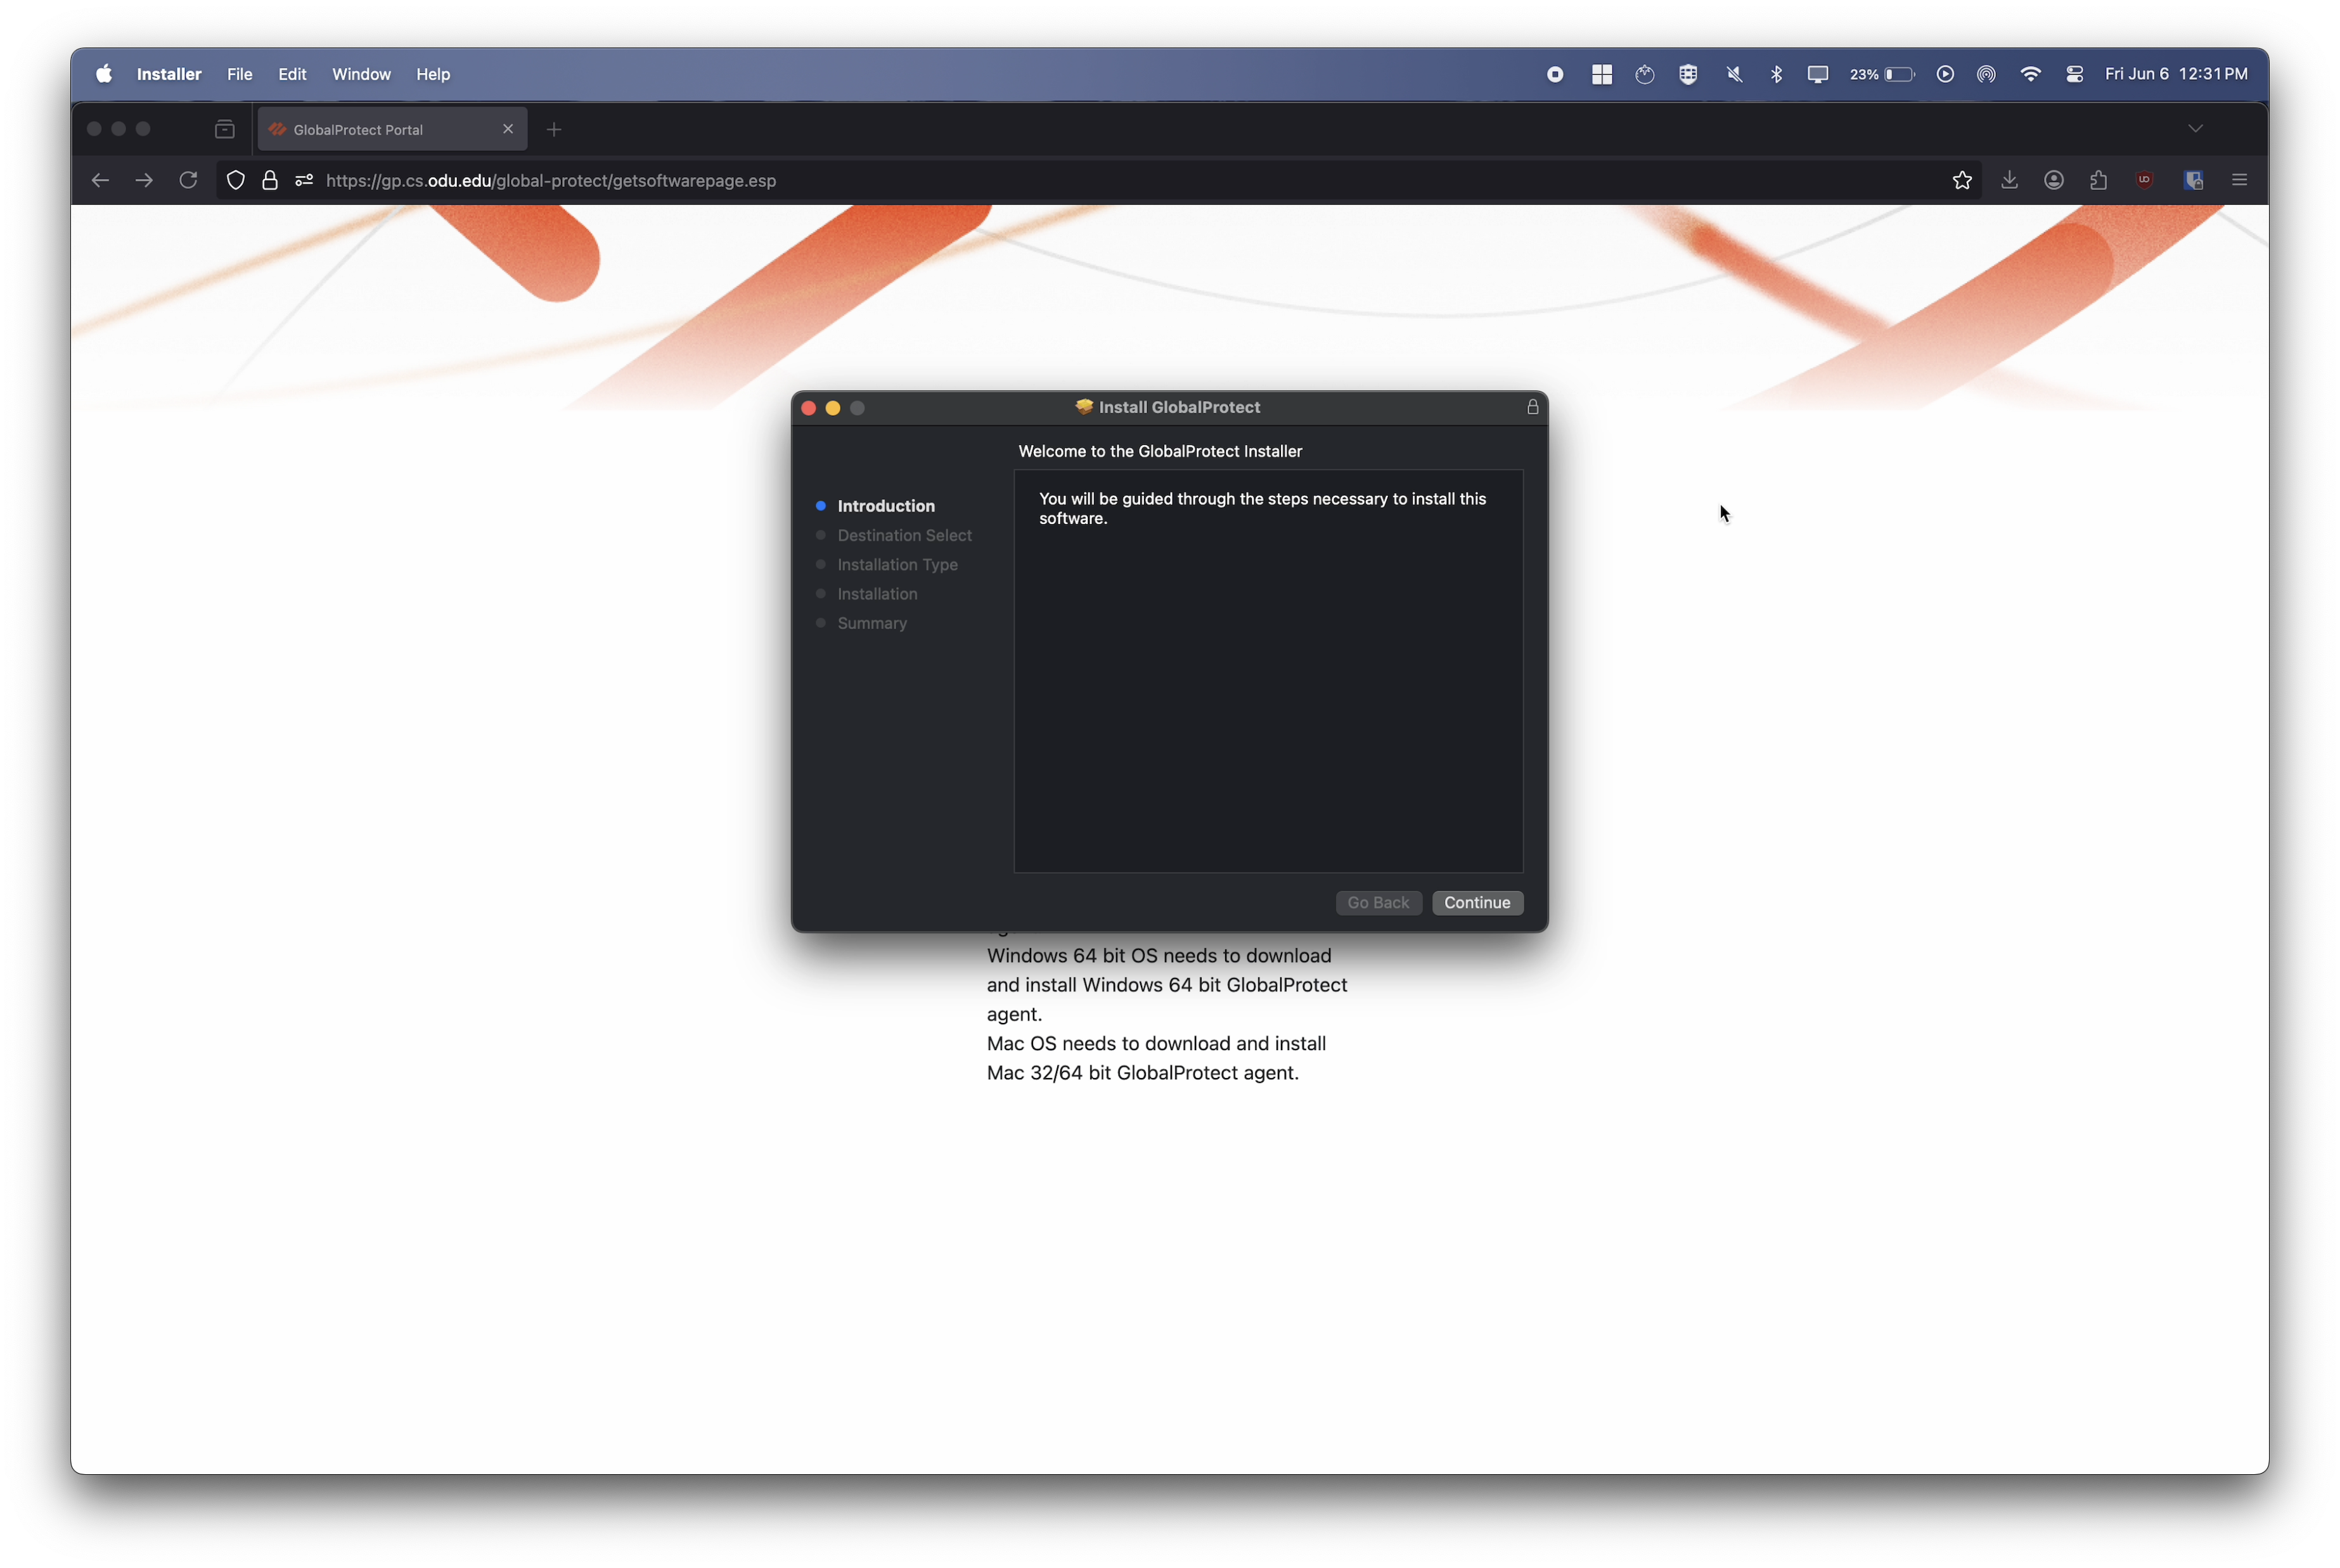
Task: Go forward in browser history
Action: (x=144, y=180)
